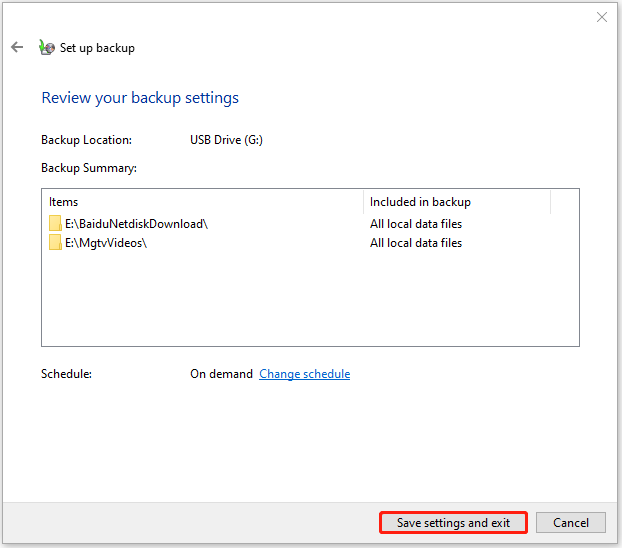
Task: Click the Set up backup title text
Action: coord(97,48)
